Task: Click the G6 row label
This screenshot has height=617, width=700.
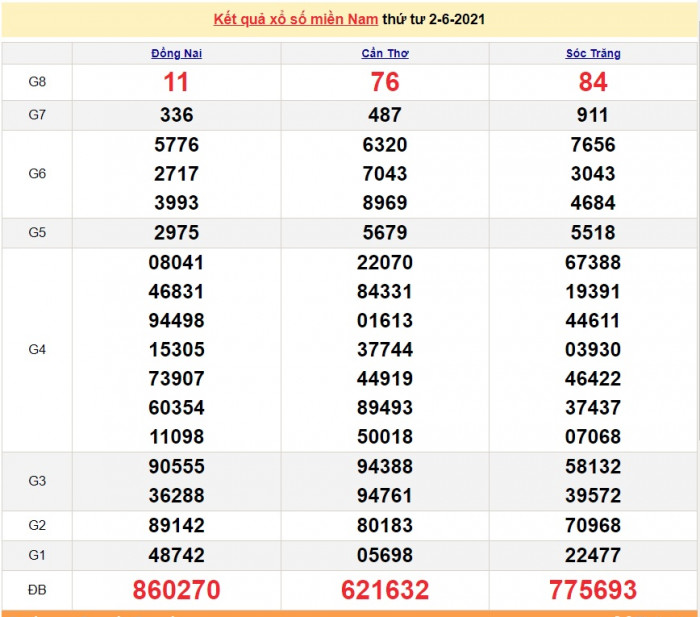Action: pyautogui.click(x=37, y=173)
